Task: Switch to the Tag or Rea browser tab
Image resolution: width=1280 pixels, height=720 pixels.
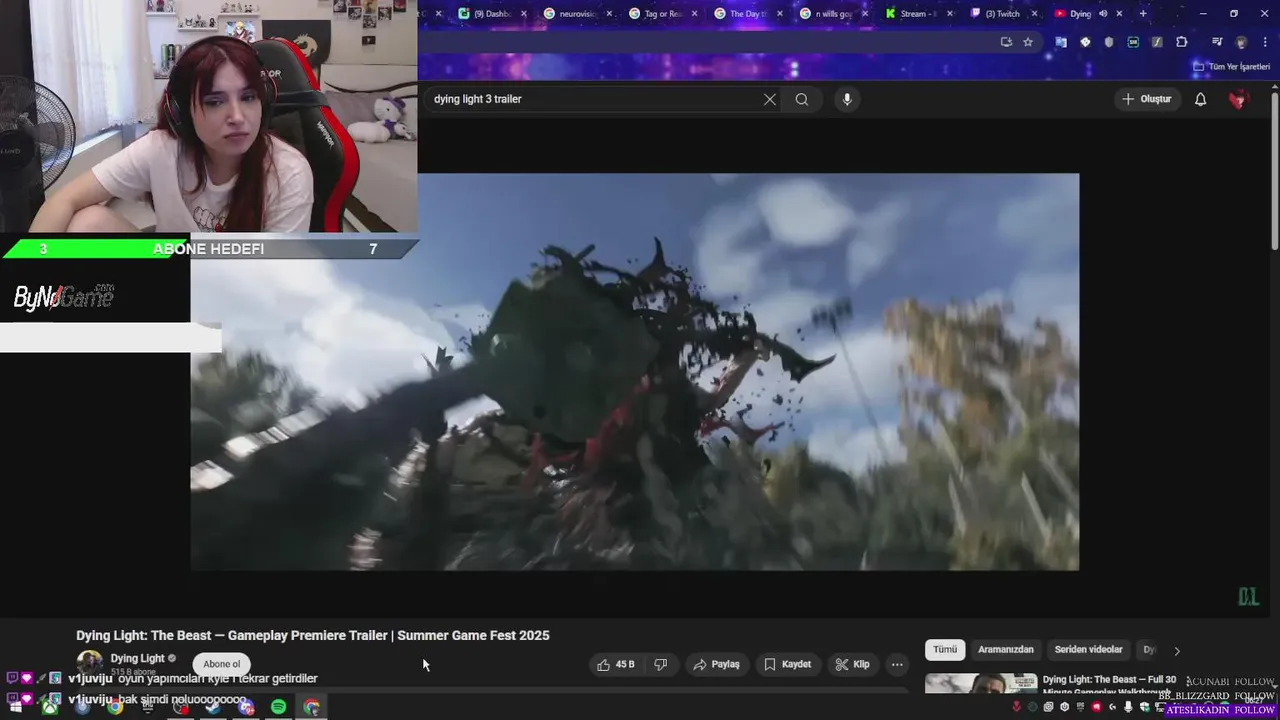Action: click(x=657, y=14)
